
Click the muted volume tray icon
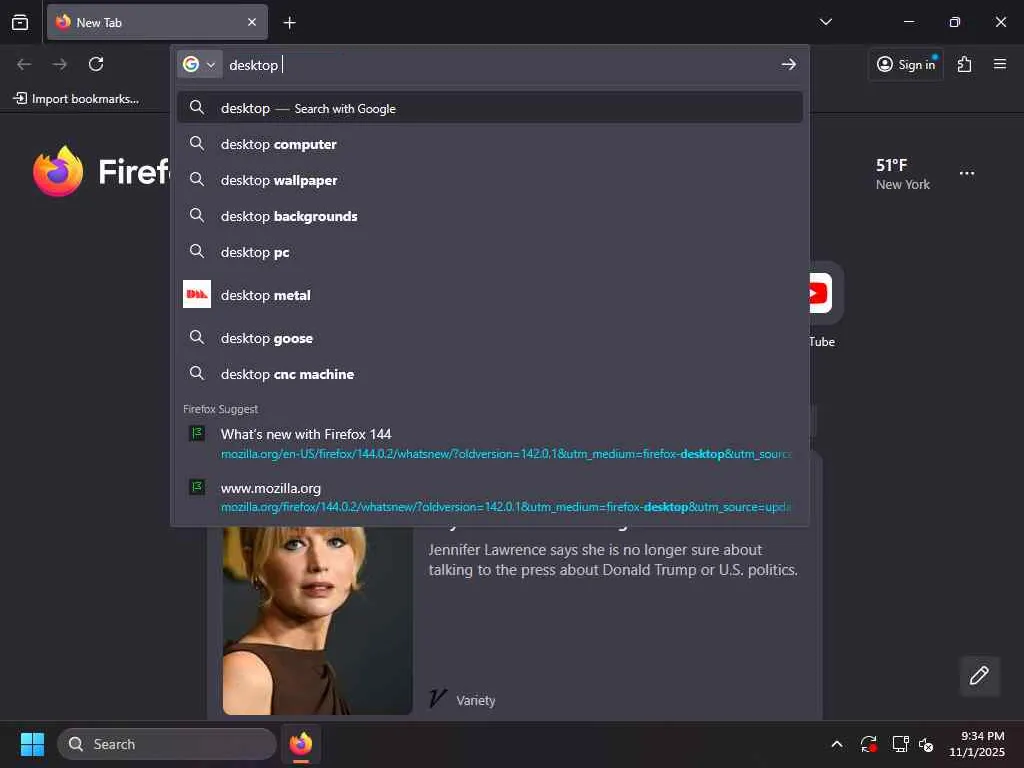tap(926, 744)
